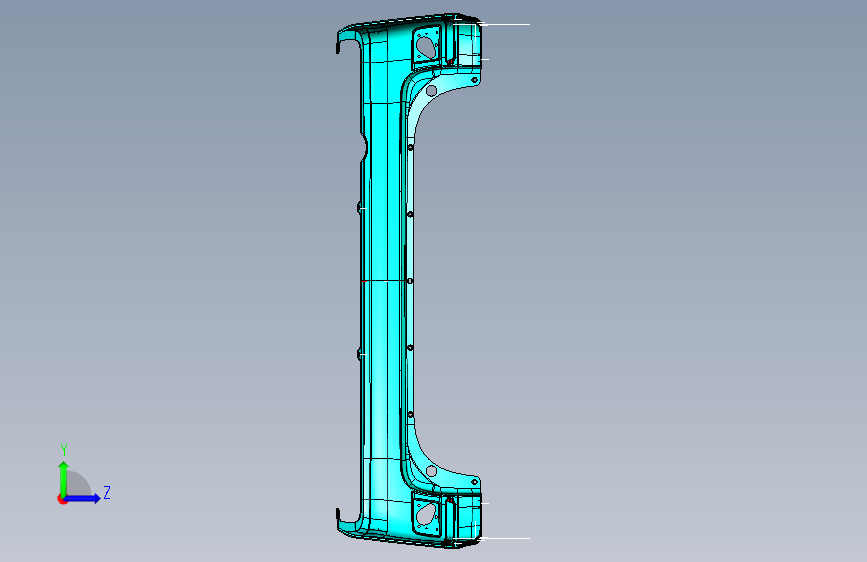Click the "Y" axis label text
867x562 pixels.
tap(64, 450)
